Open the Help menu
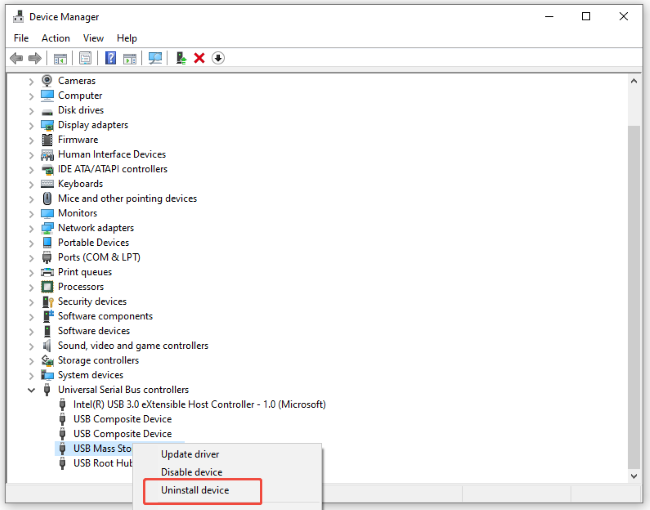Image resolution: width=650 pixels, height=510 pixels. 127,38
